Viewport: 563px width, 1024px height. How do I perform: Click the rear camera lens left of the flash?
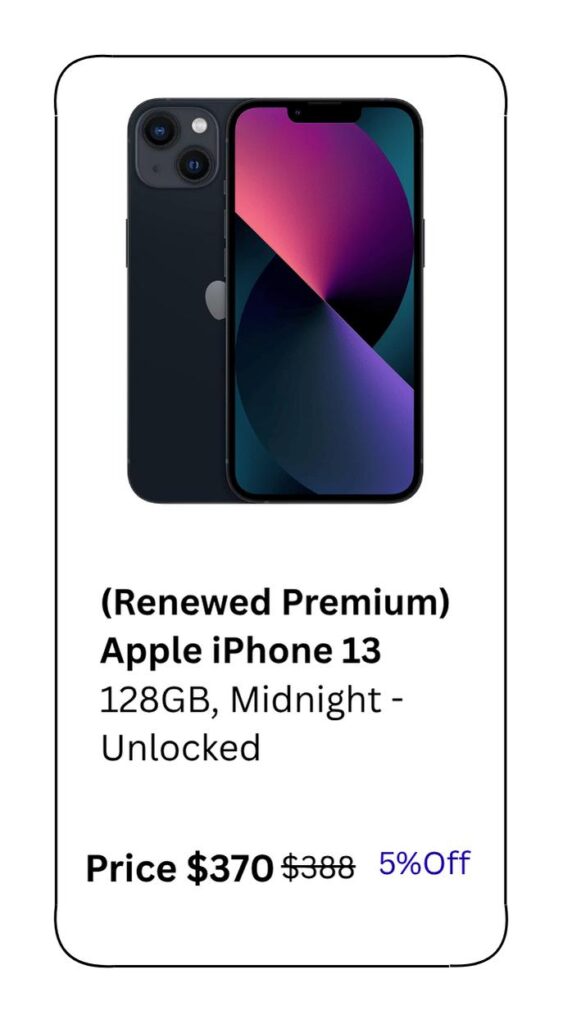[x=159, y=131]
